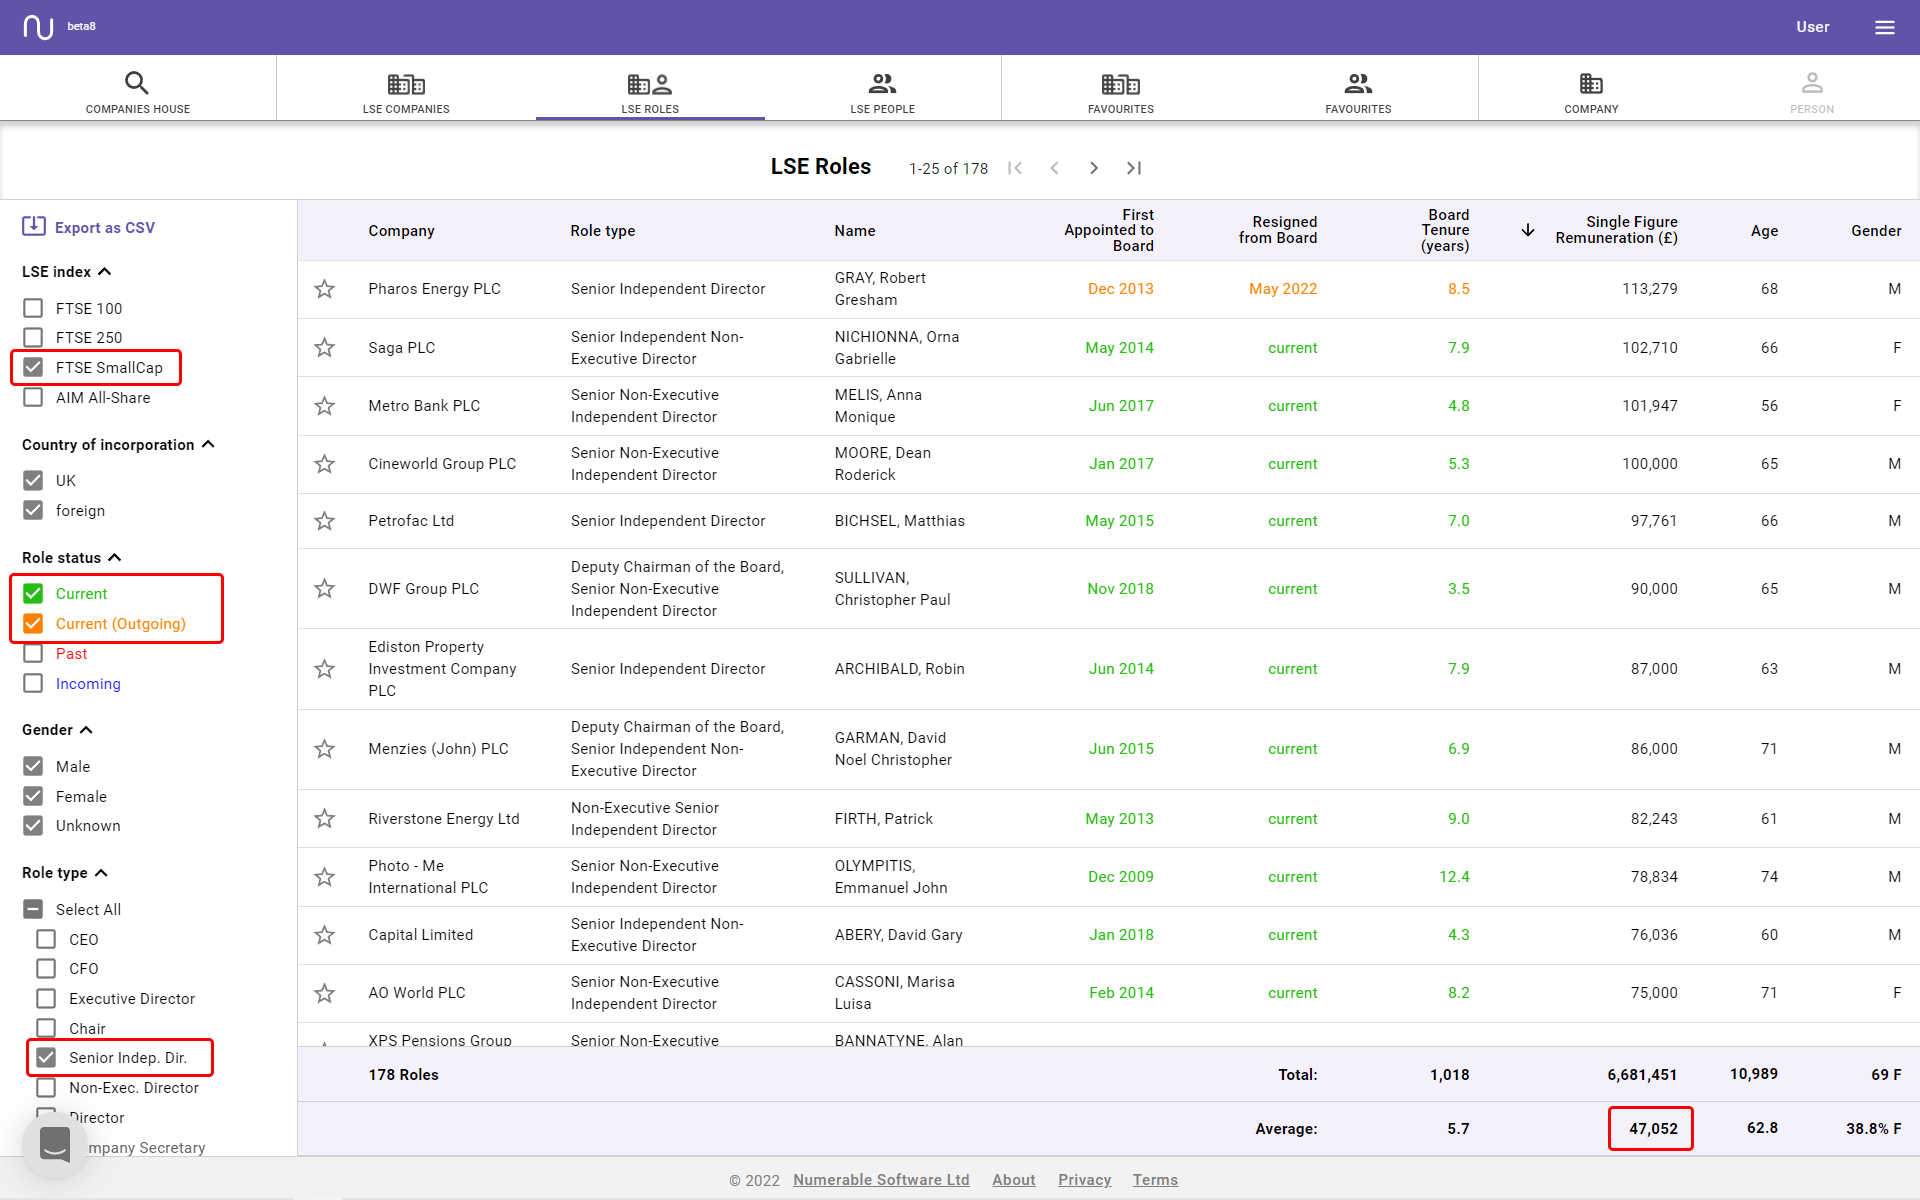Image resolution: width=1920 pixels, height=1200 pixels.
Task: Click the Numerable logo icon
Action: click(38, 27)
